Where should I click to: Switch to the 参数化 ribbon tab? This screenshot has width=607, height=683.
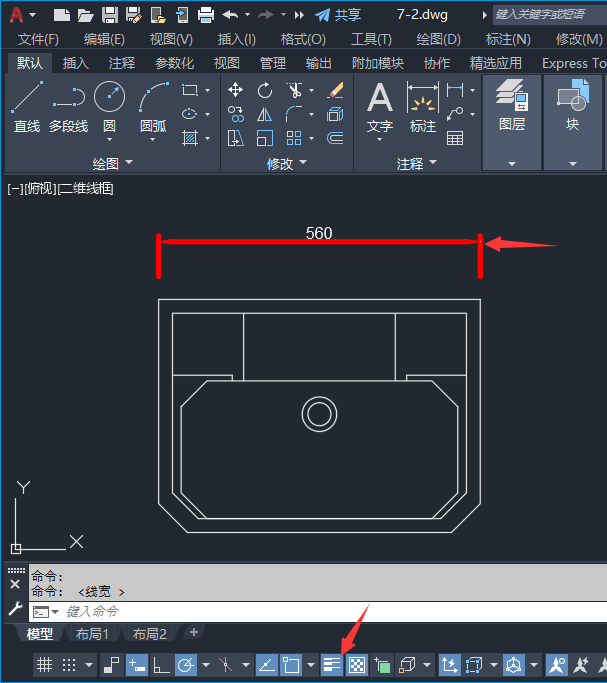tap(175, 64)
